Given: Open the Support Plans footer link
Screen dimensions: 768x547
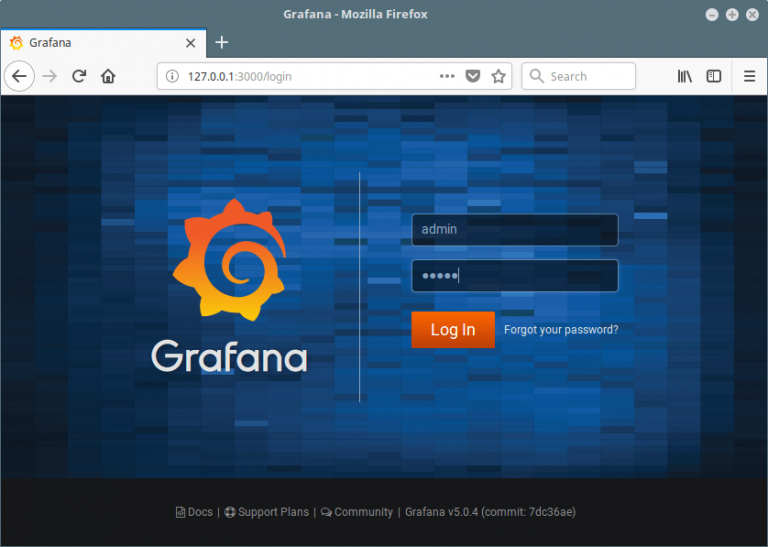Looking at the screenshot, I should [266, 512].
